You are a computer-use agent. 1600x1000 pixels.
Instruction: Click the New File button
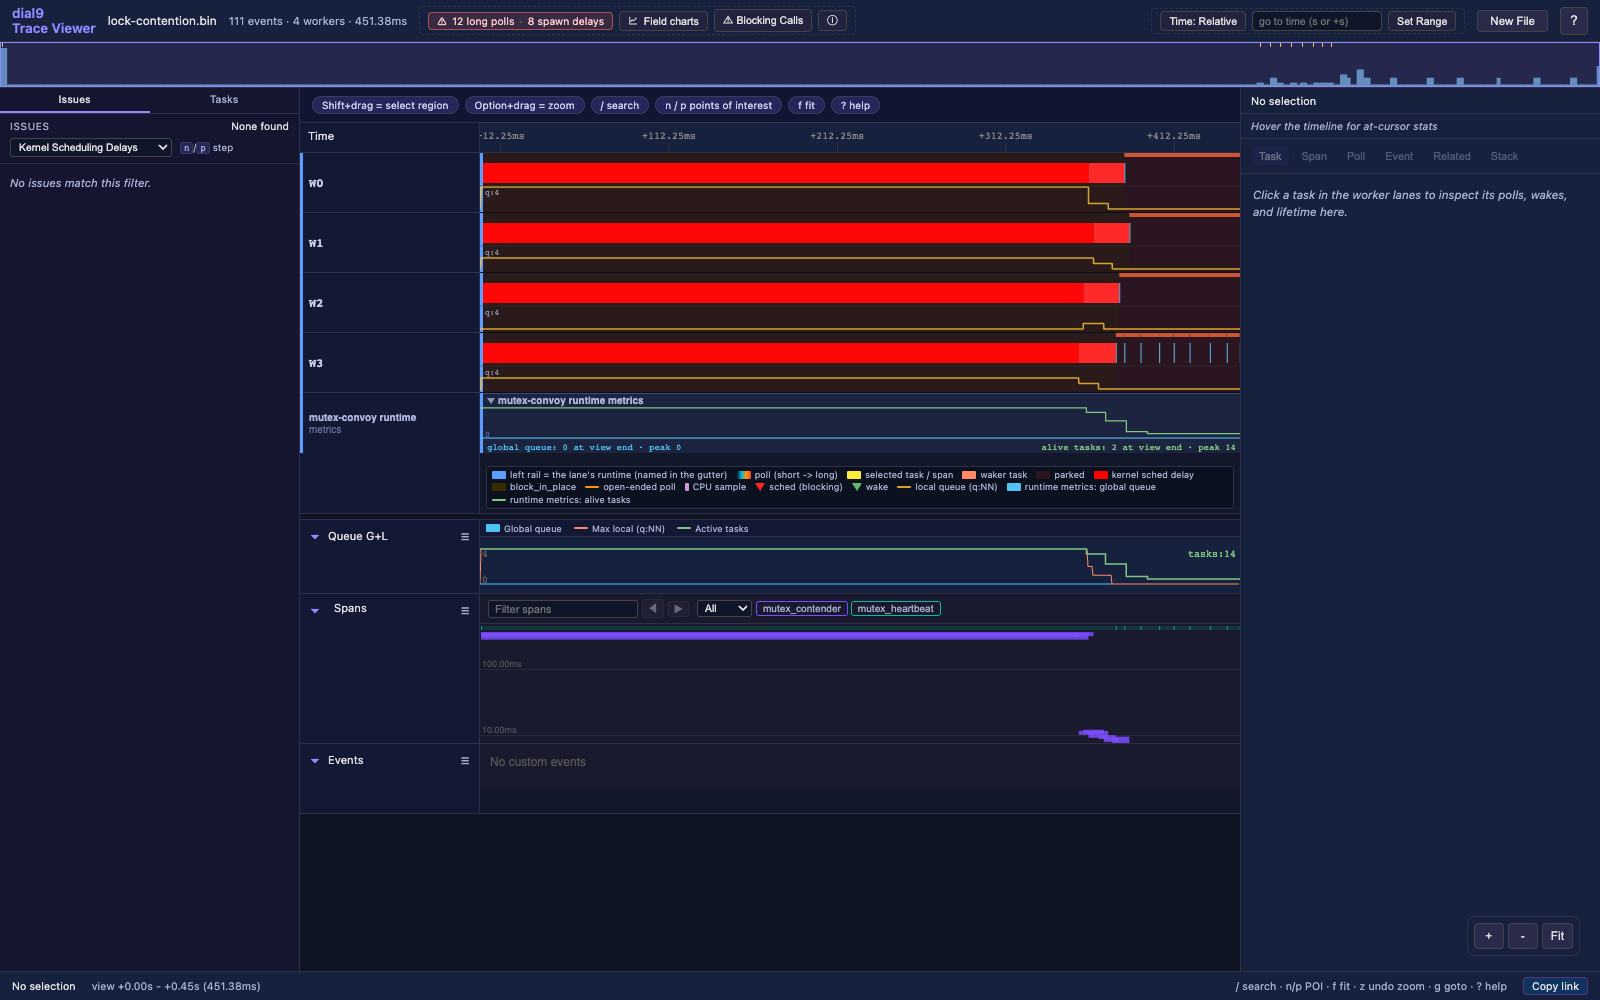[x=1512, y=21]
